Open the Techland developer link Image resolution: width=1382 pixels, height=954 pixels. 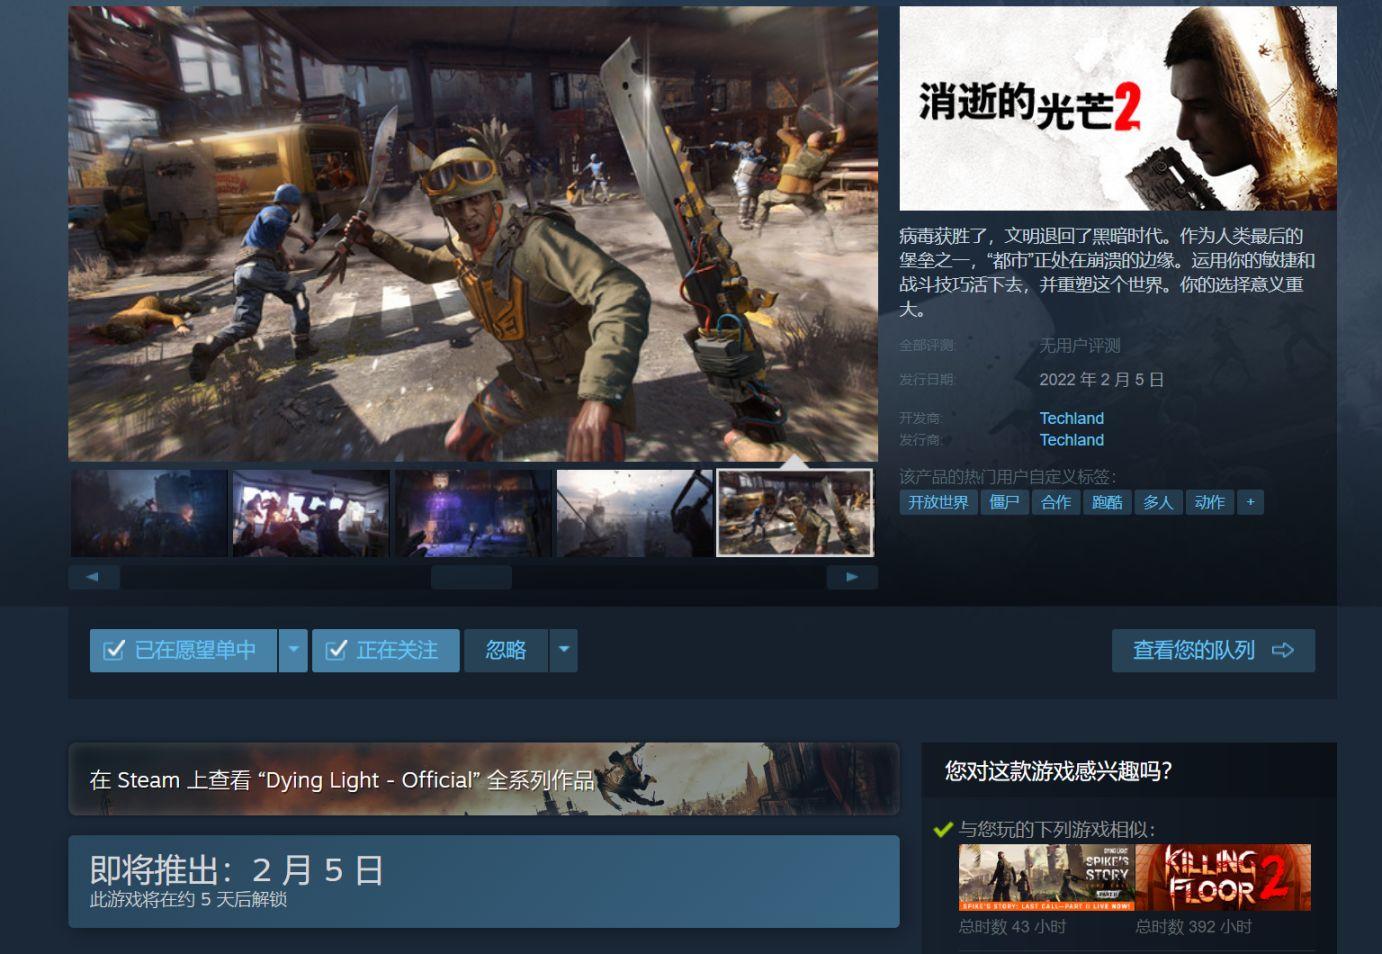[1071, 418]
